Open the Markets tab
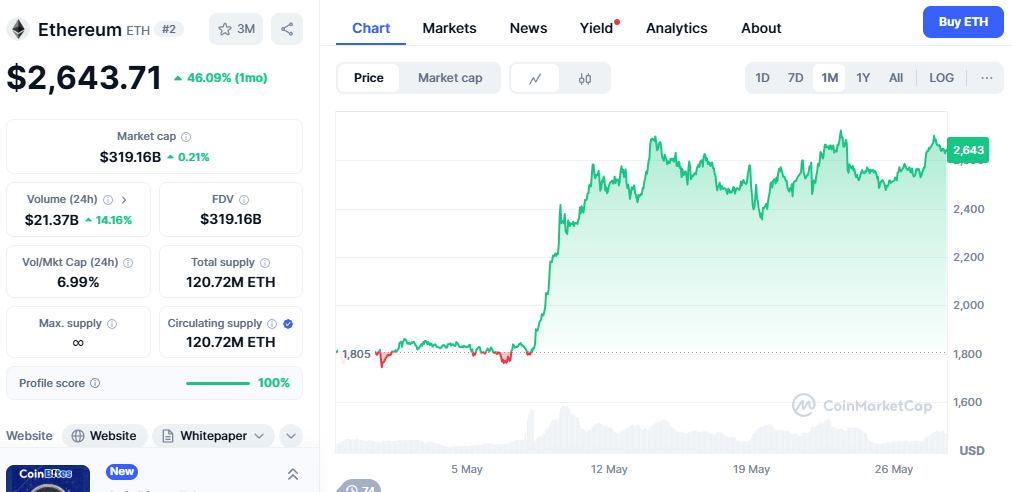 click(449, 28)
